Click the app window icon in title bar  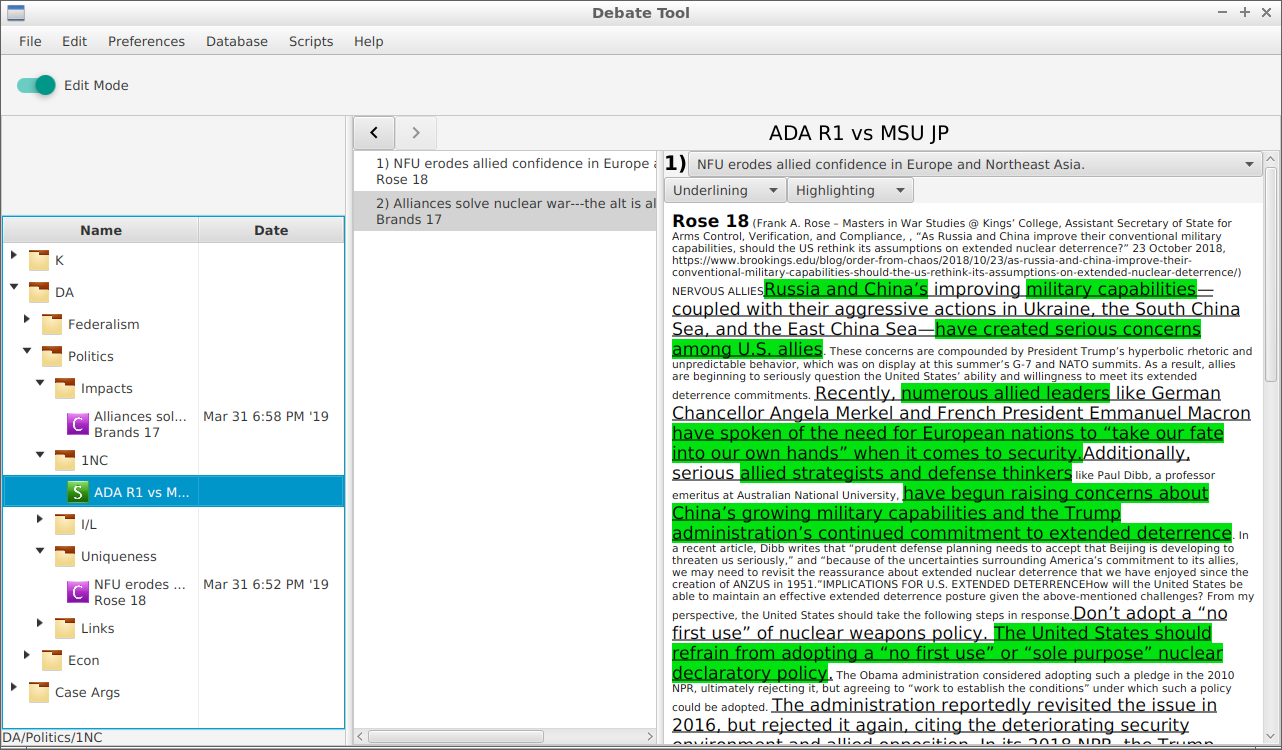pos(16,13)
